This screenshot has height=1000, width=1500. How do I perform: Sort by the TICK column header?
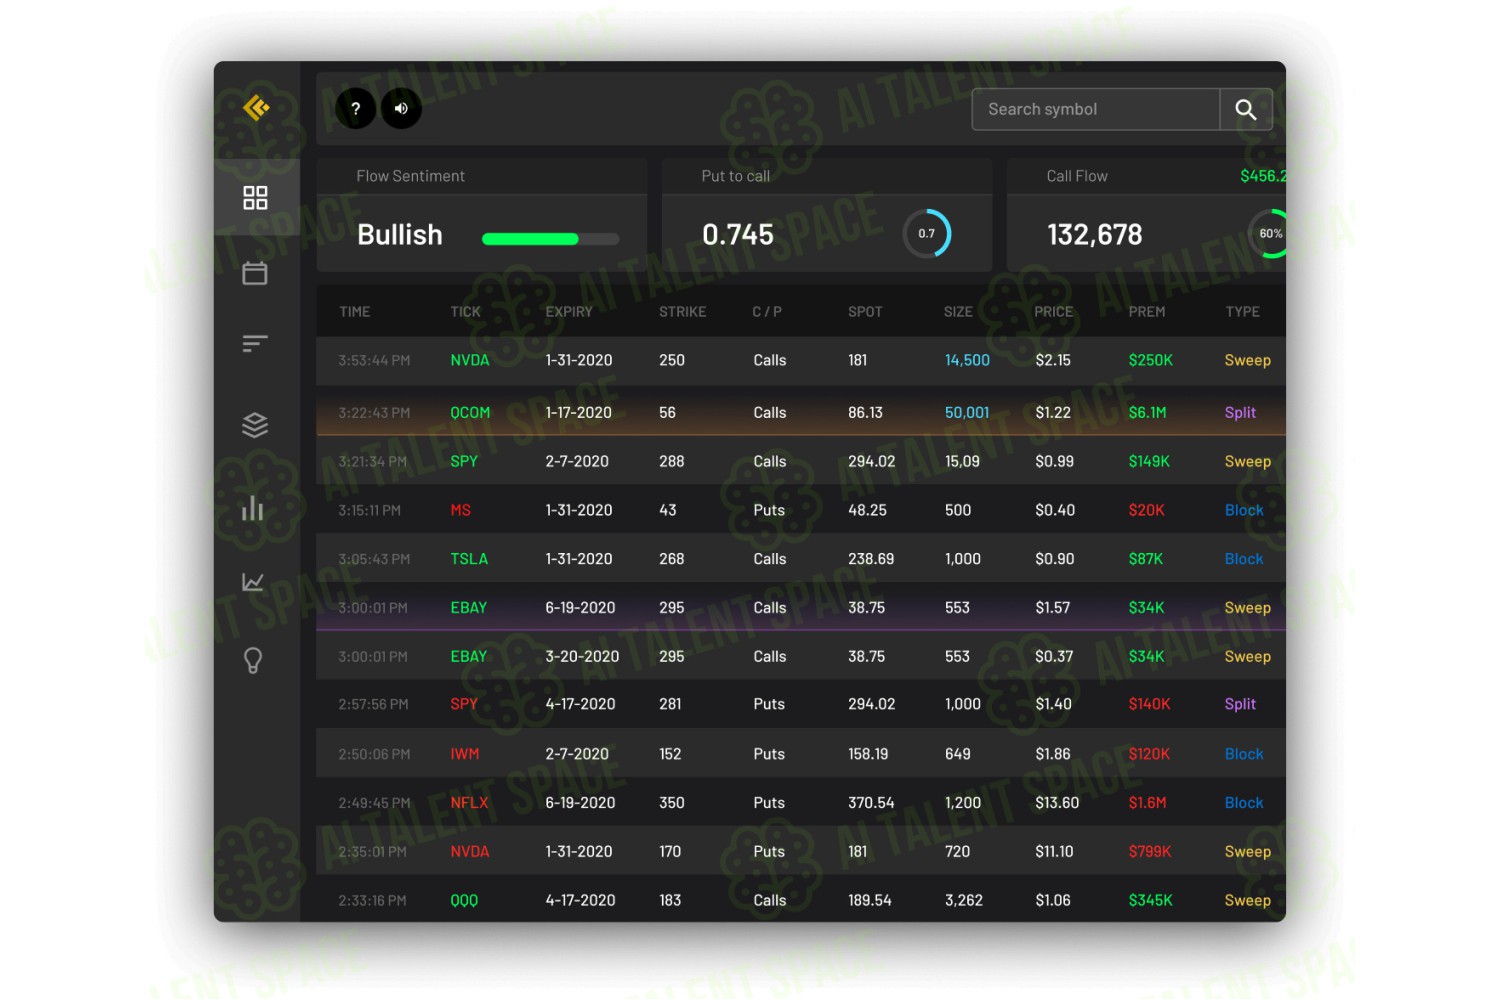465,312
